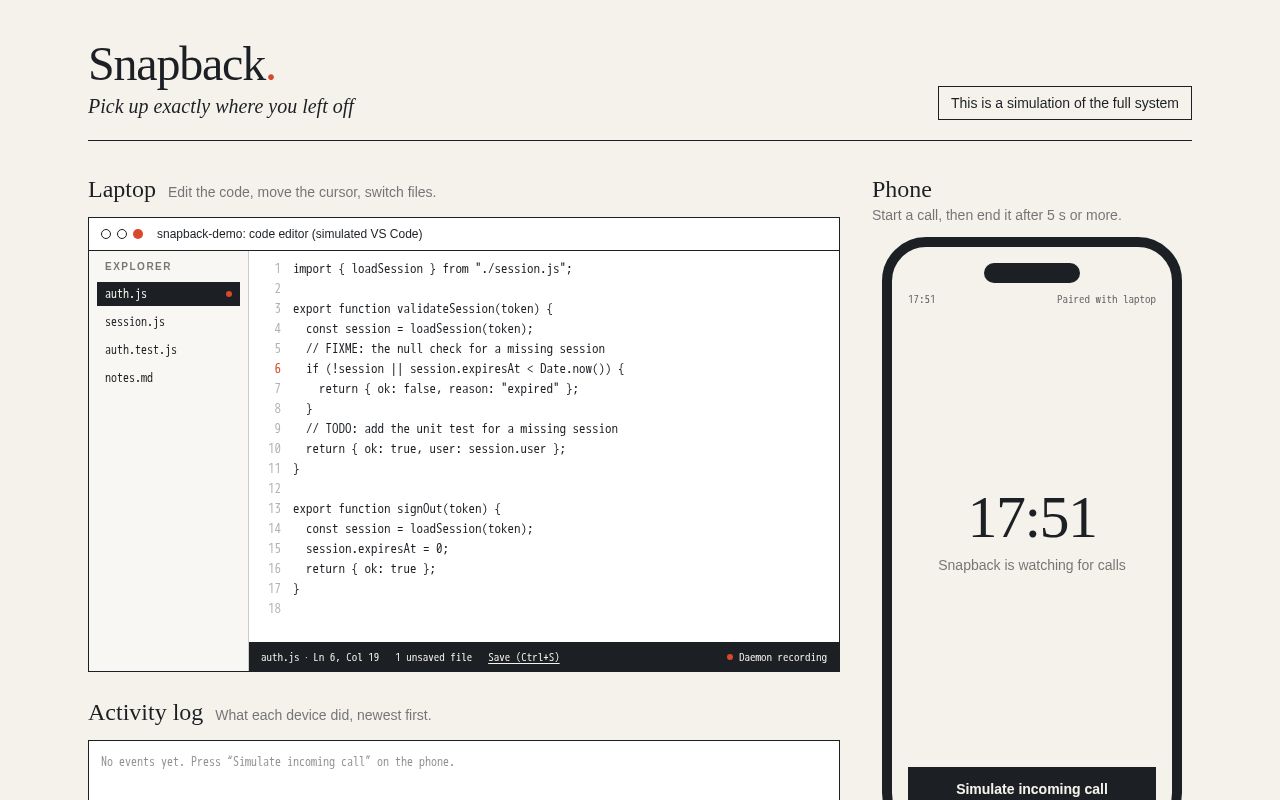Click the Phone section heading

tap(902, 189)
